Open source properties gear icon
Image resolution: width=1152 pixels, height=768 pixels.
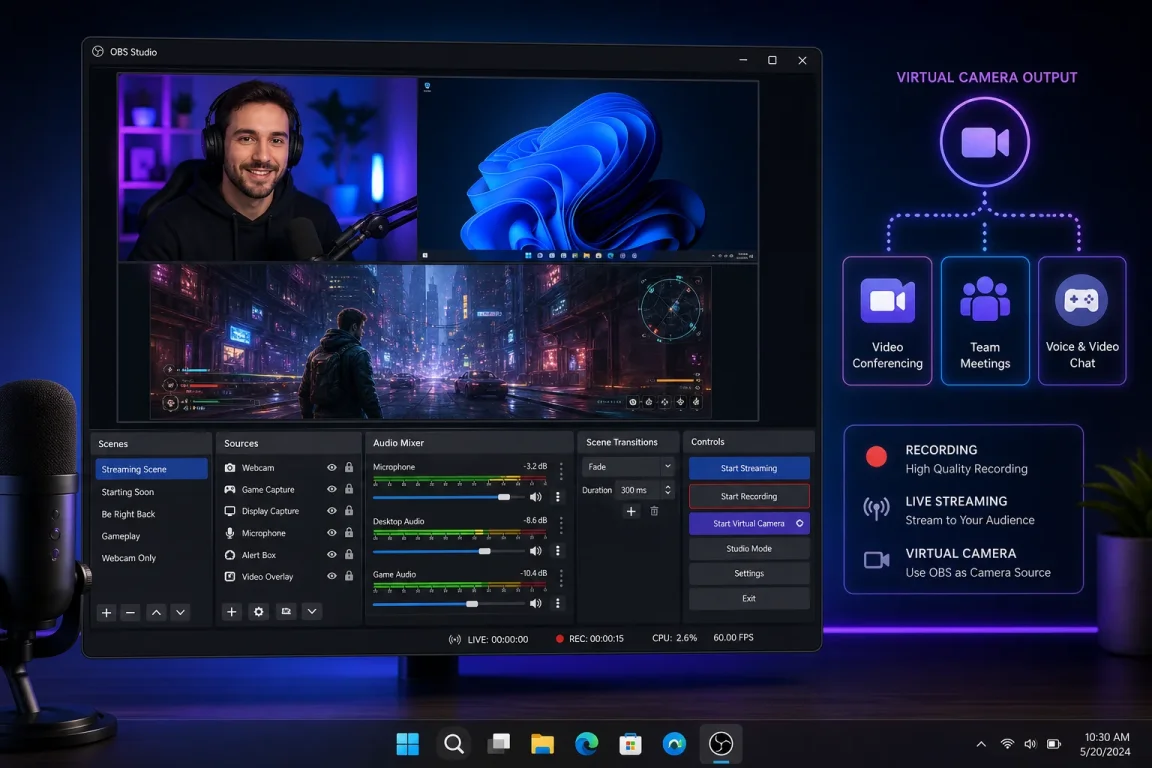tap(259, 611)
